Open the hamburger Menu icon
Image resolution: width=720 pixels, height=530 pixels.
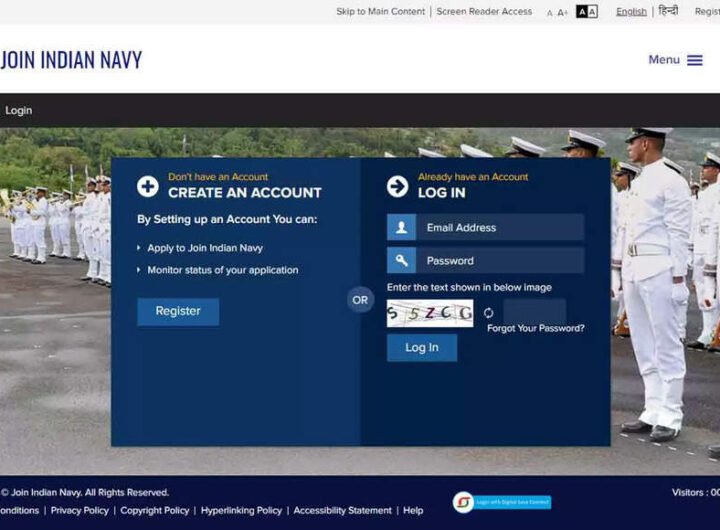pyautogui.click(x=694, y=60)
